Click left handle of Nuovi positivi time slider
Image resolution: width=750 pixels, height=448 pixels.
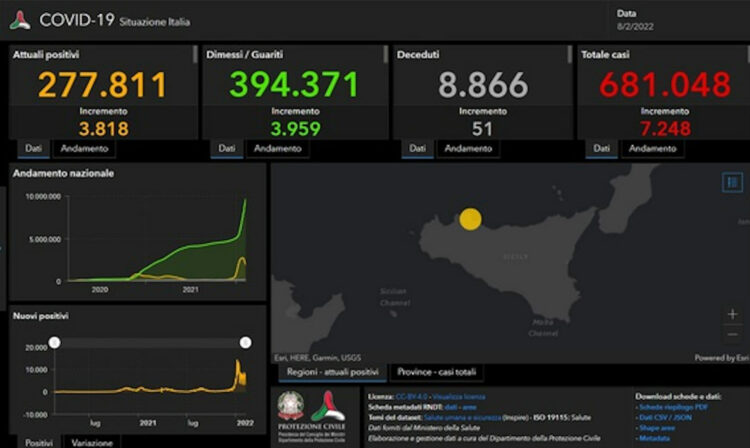(55, 343)
